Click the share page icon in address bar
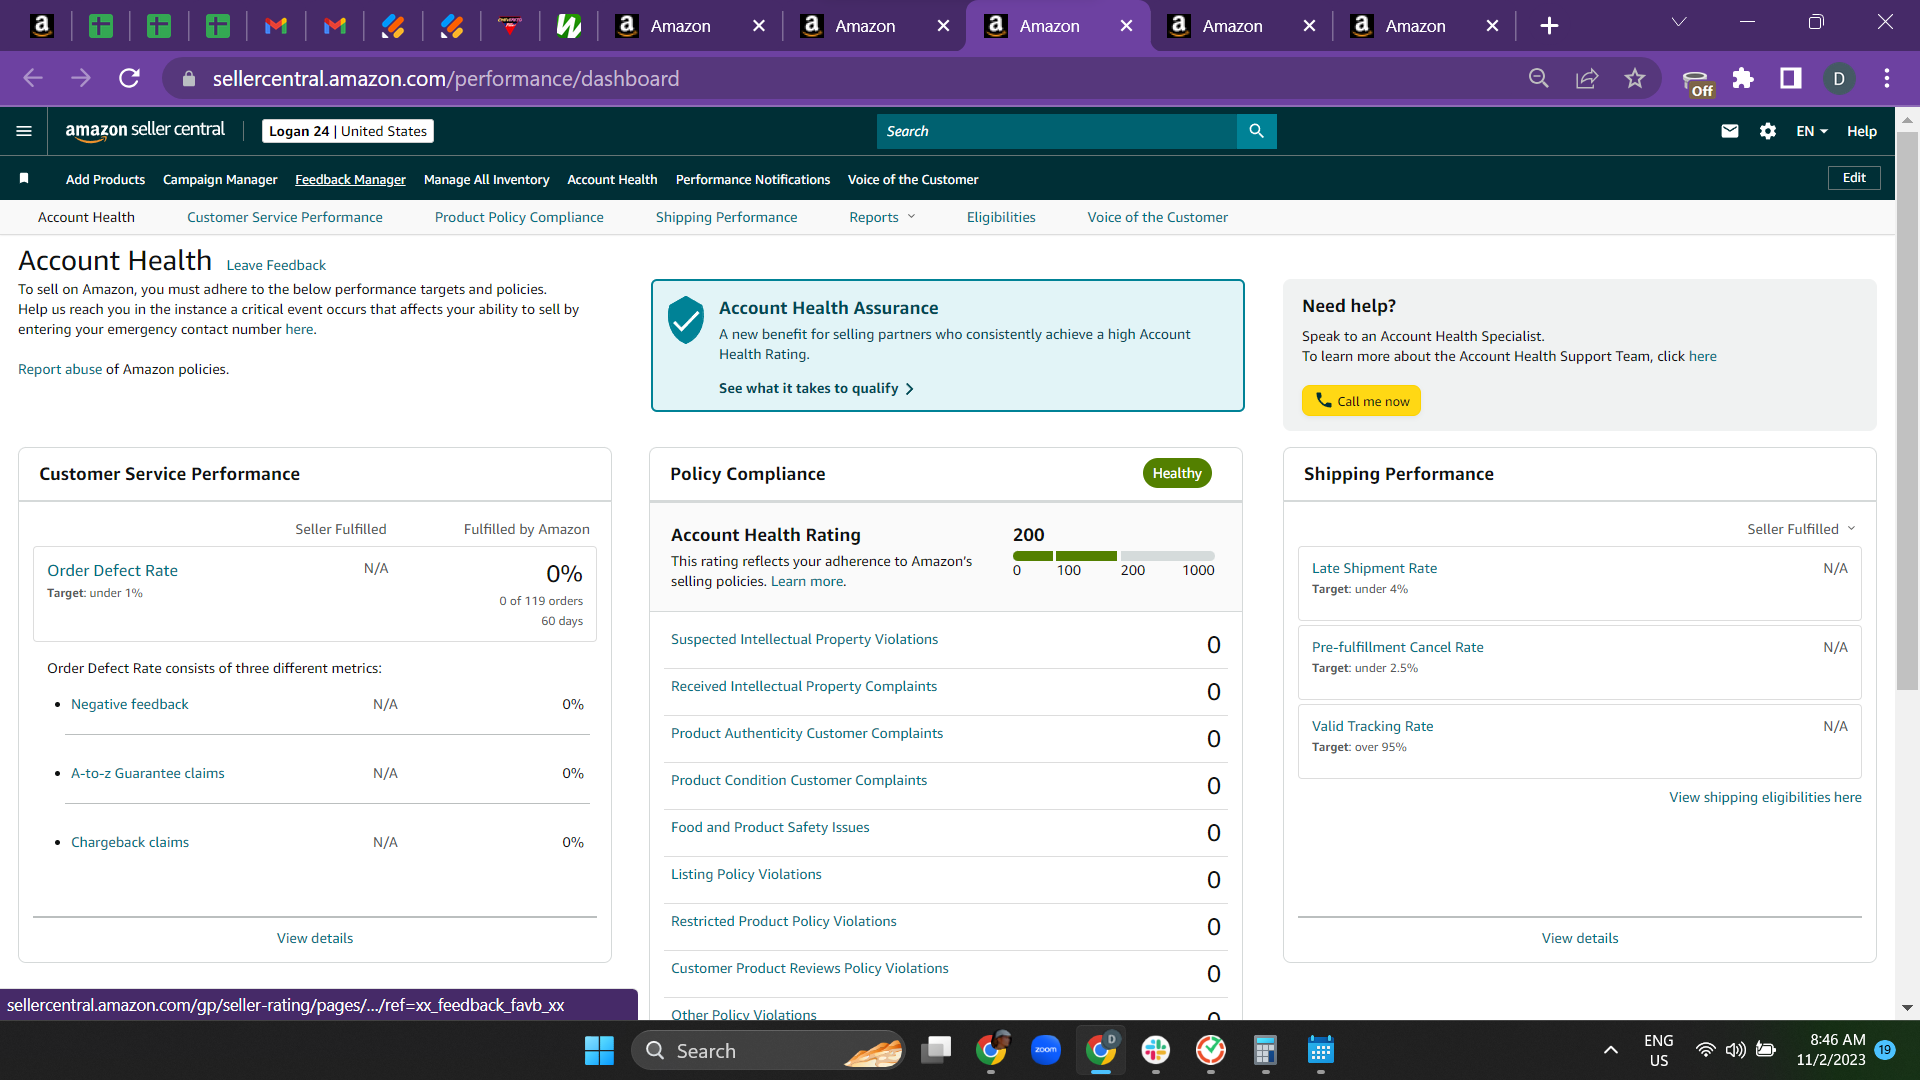The image size is (1920, 1080). coord(1587,78)
